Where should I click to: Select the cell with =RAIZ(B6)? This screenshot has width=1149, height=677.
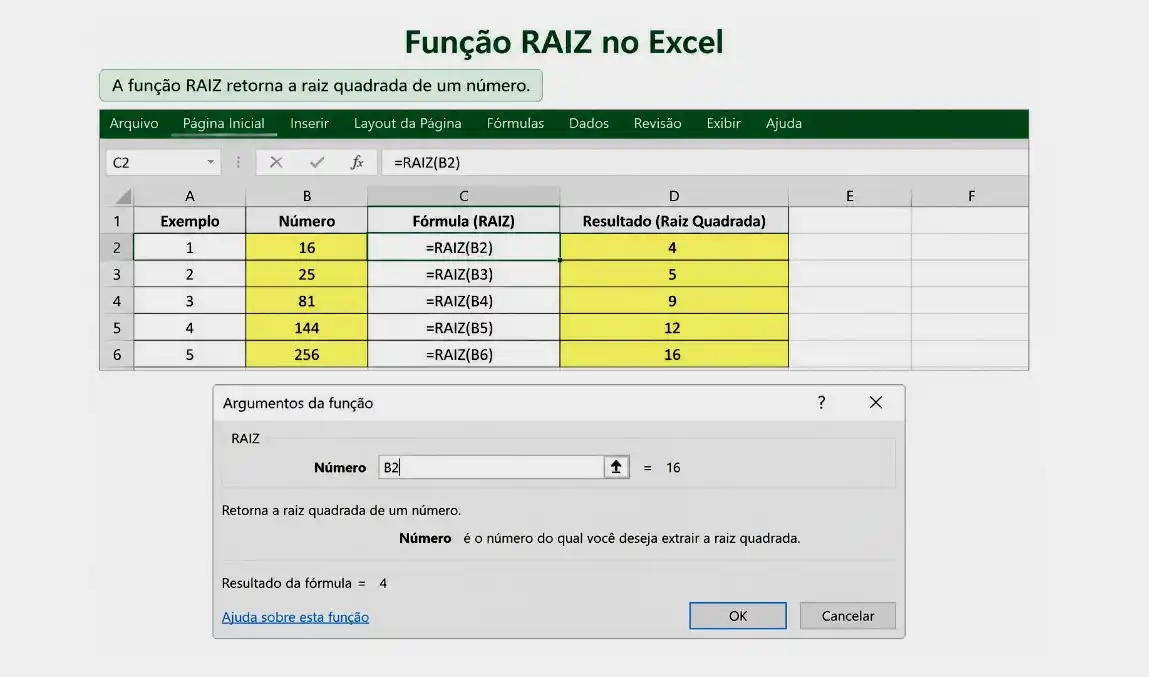pyautogui.click(x=463, y=355)
